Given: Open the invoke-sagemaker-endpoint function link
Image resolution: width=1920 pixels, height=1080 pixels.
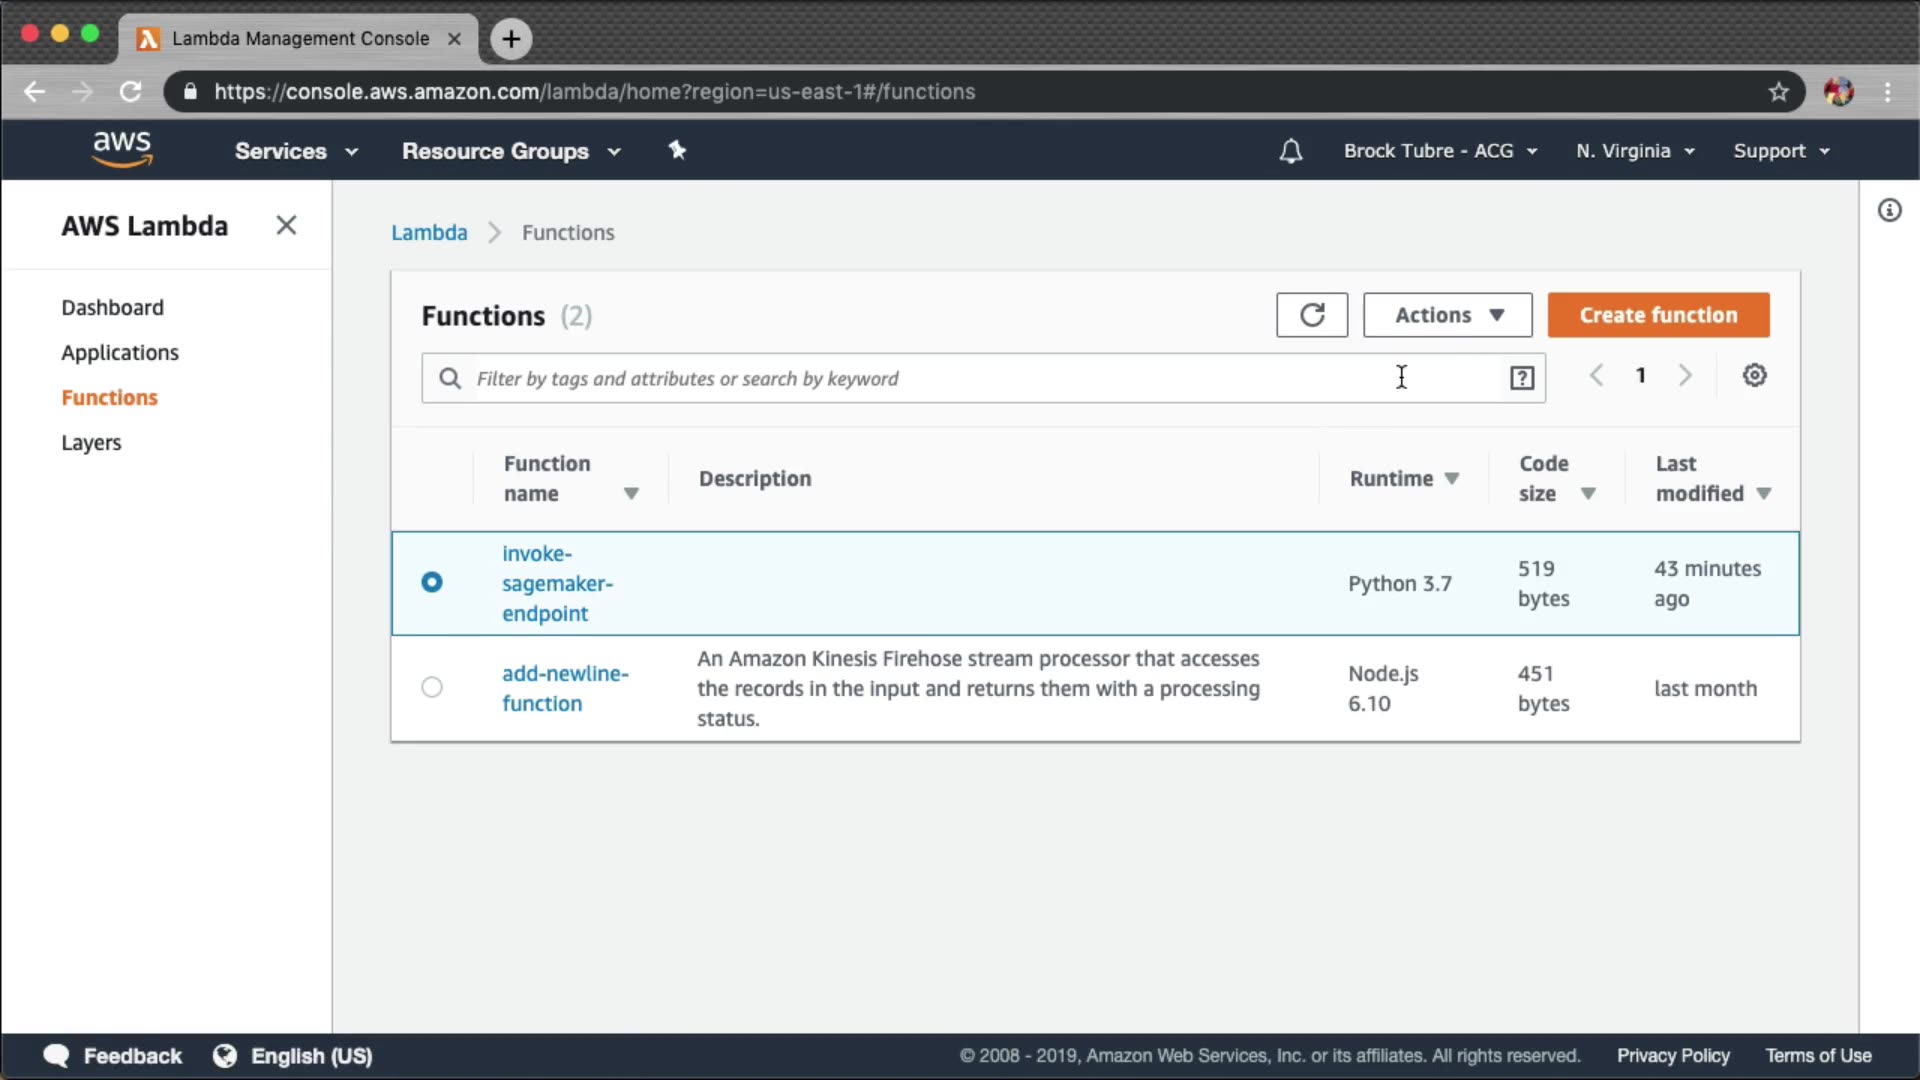Looking at the screenshot, I should pyautogui.click(x=556, y=583).
